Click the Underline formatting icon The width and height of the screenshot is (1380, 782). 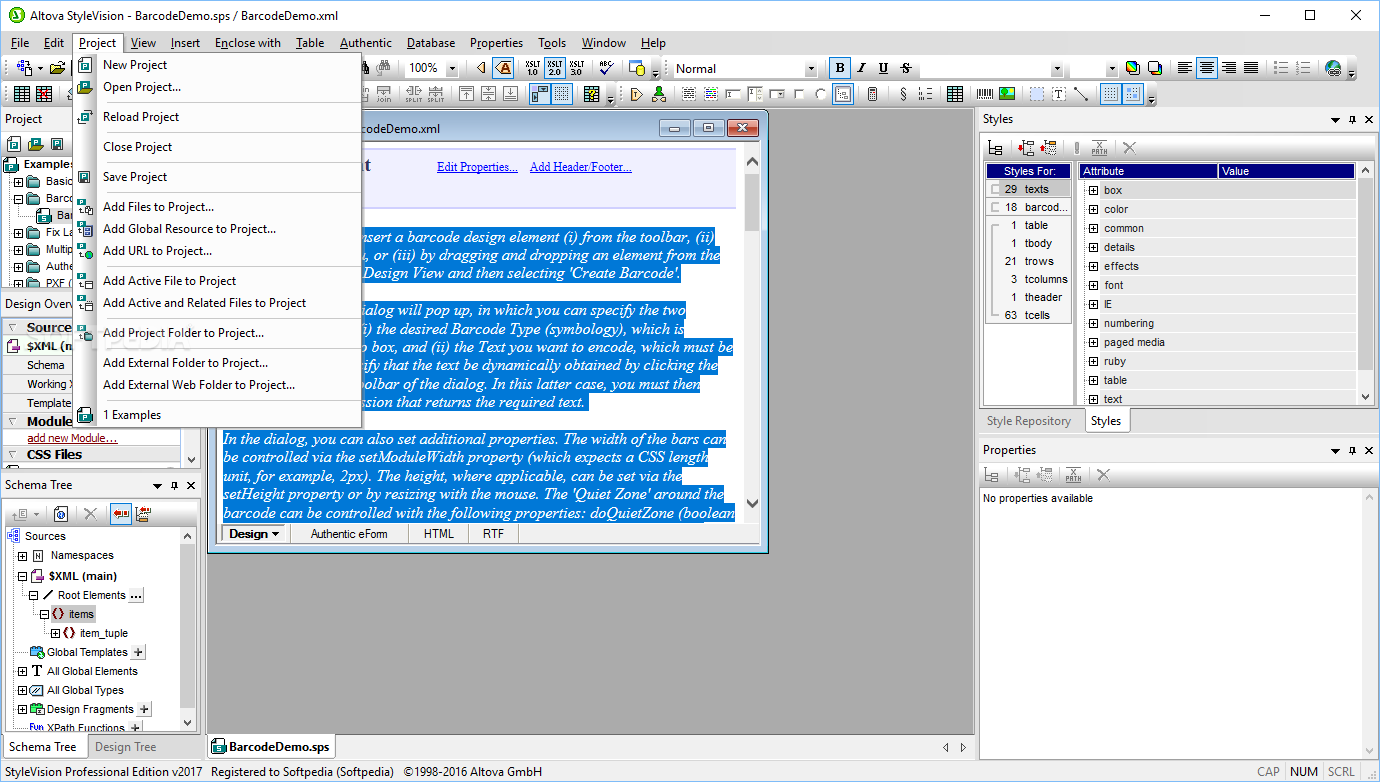[x=883, y=68]
